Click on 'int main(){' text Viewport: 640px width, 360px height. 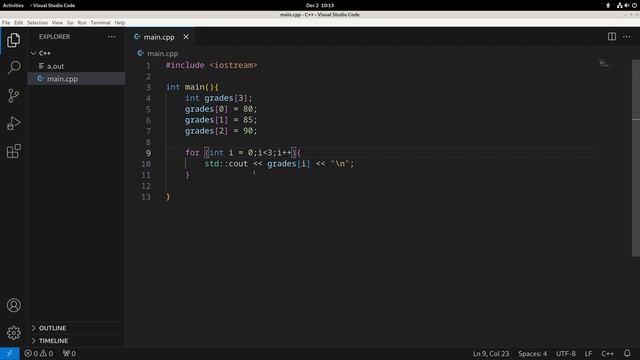192,87
